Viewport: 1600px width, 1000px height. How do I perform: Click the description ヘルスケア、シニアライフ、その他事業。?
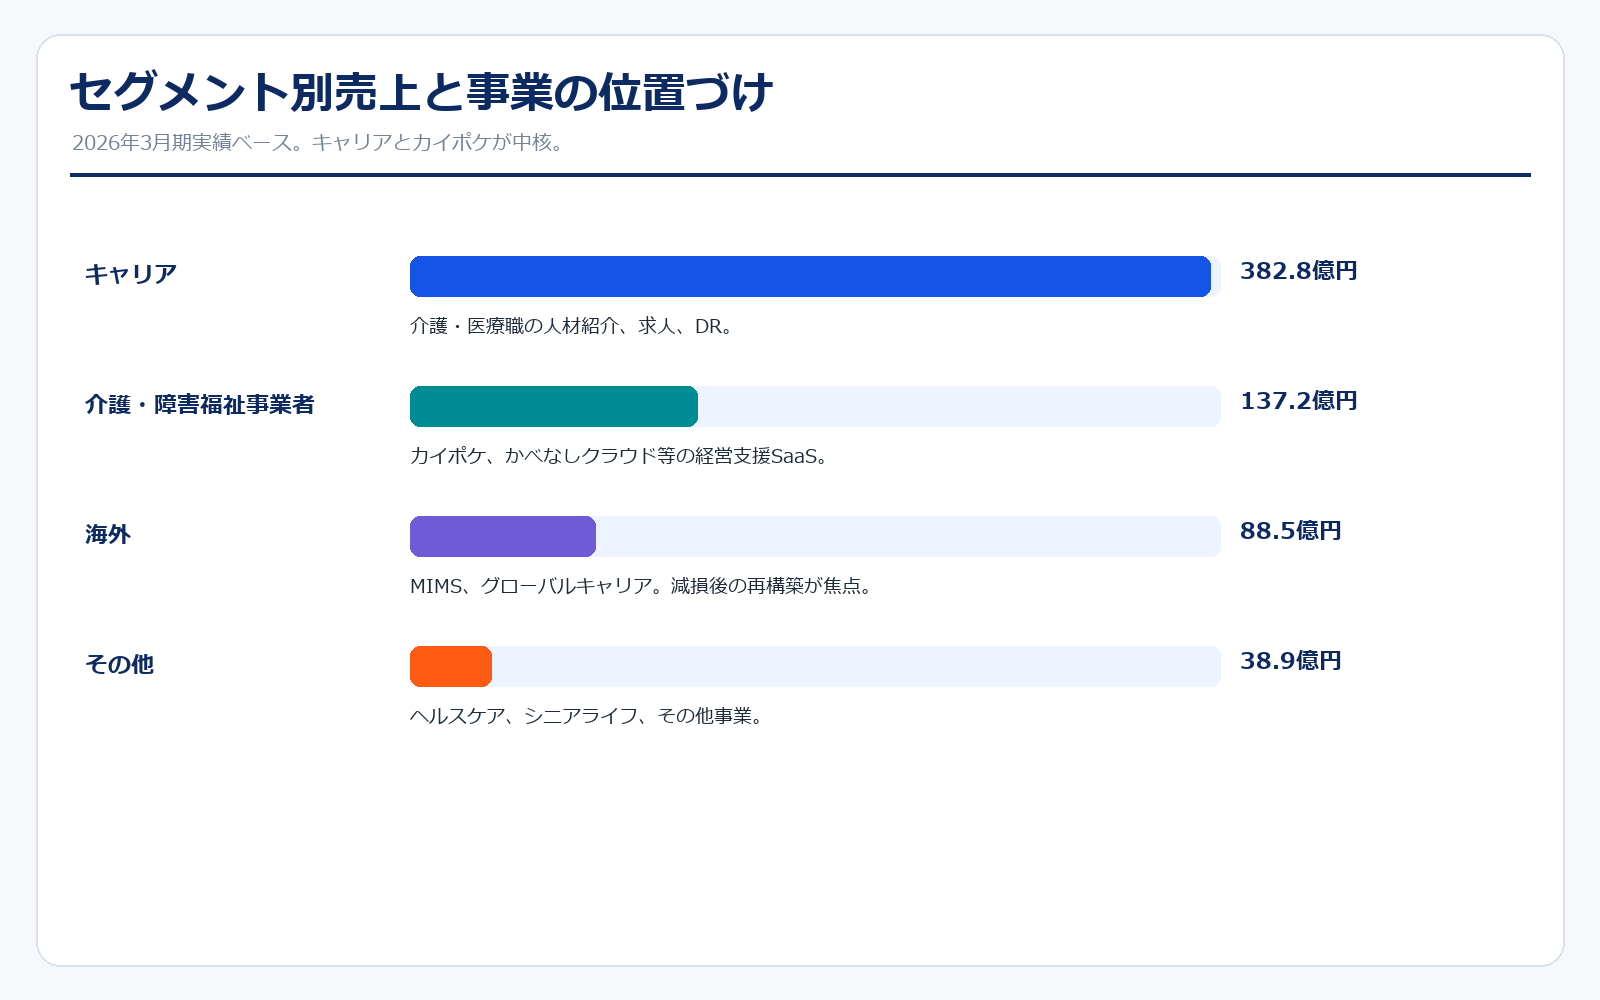click(589, 716)
